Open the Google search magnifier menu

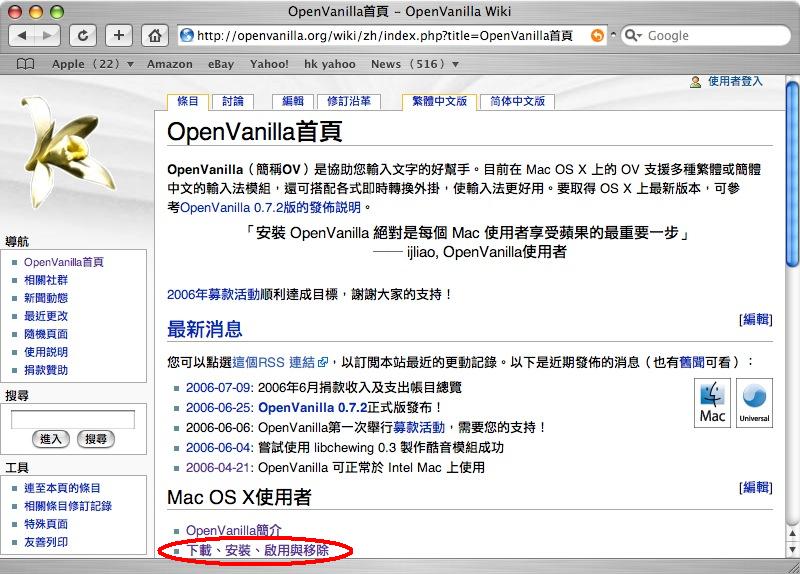click(633, 35)
